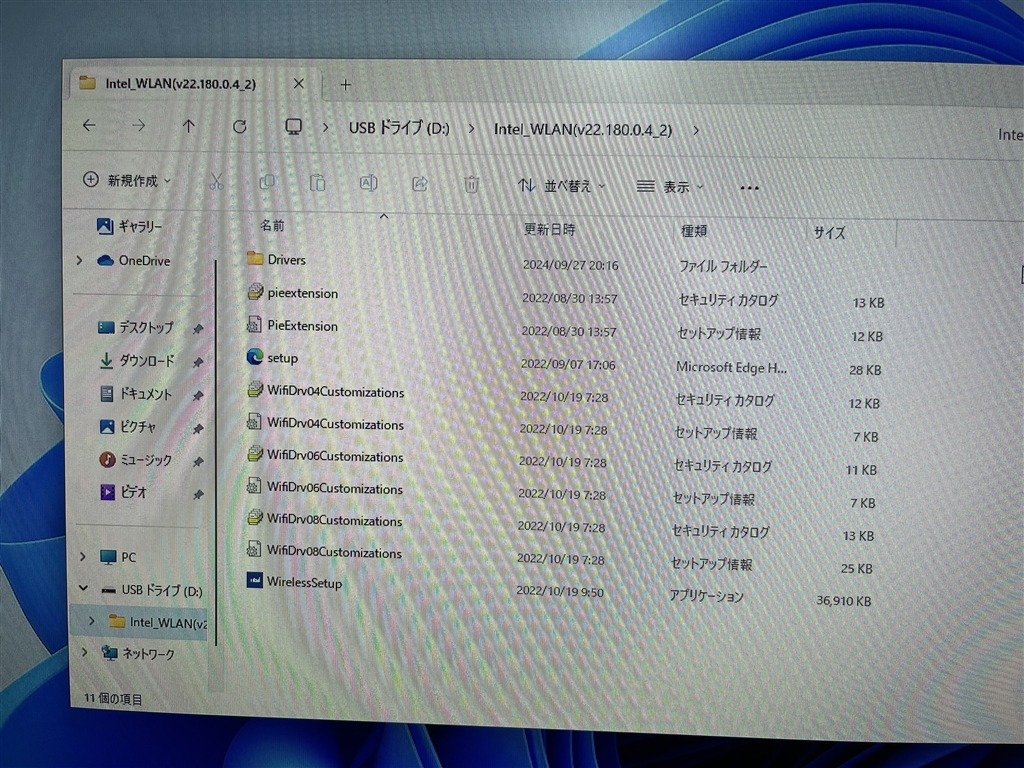This screenshot has width=1024, height=768.
Task: Click the pin icon next to ドキュメント
Action: click(197, 396)
